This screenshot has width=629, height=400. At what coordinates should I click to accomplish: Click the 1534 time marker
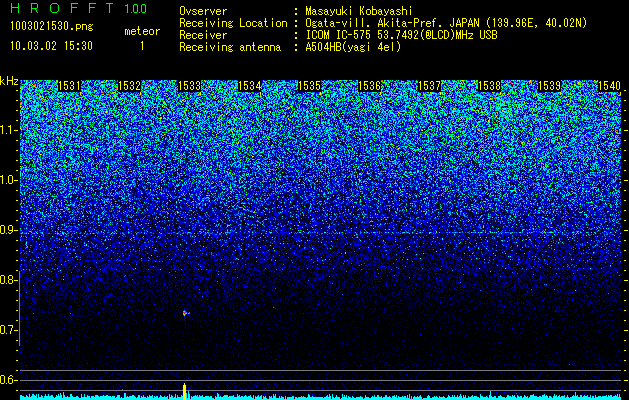point(250,86)
